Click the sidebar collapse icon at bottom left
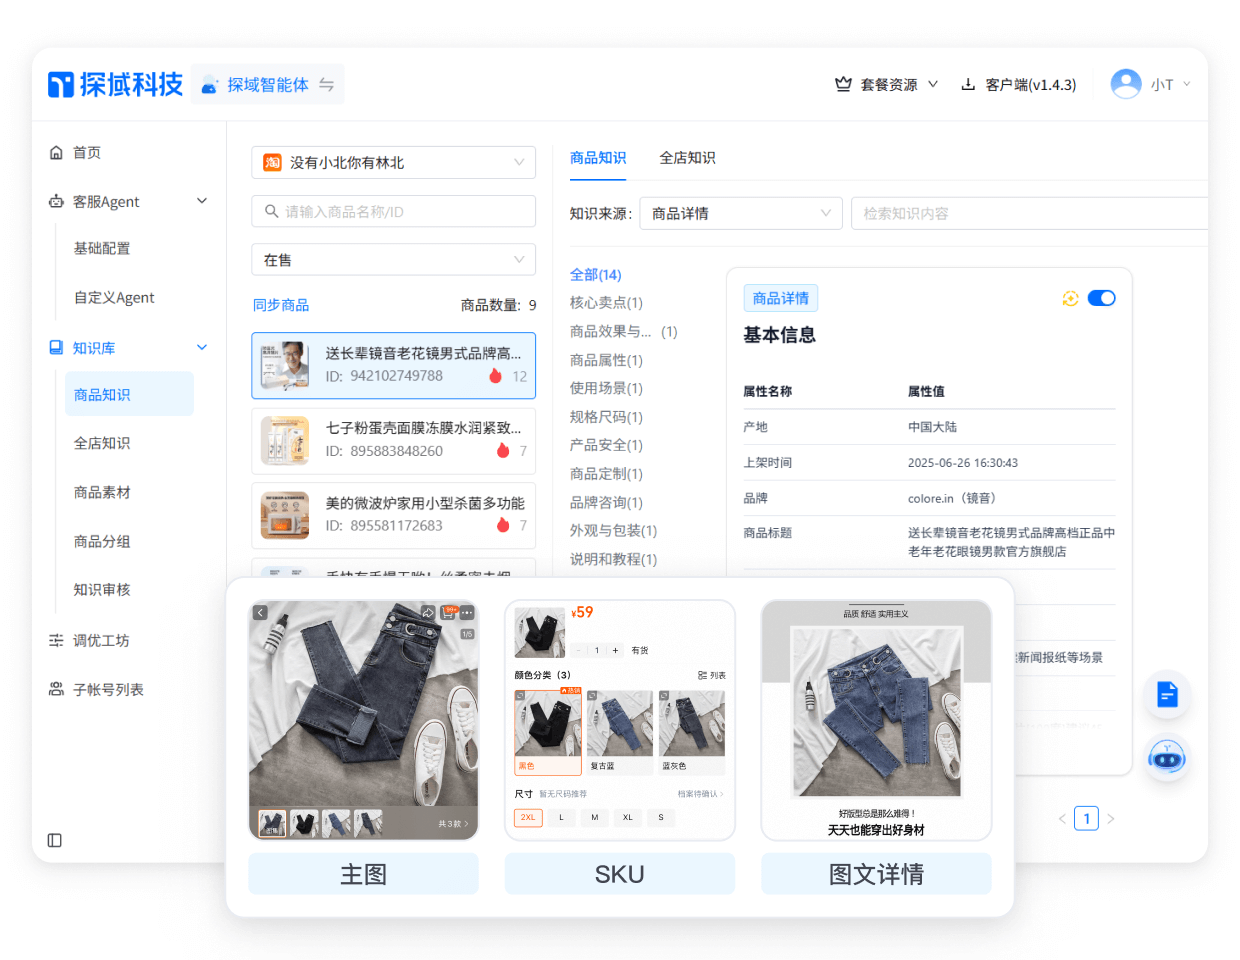 pyautogui.click(x=53, y=841)
